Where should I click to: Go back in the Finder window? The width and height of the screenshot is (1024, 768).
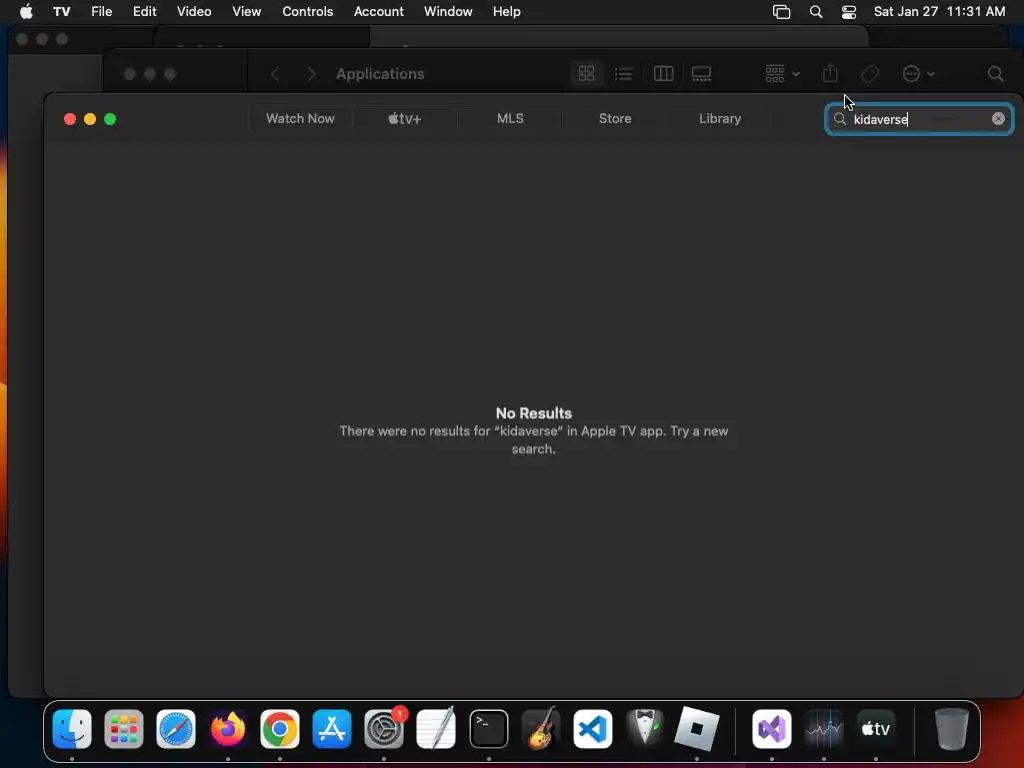tap(276, 74)
